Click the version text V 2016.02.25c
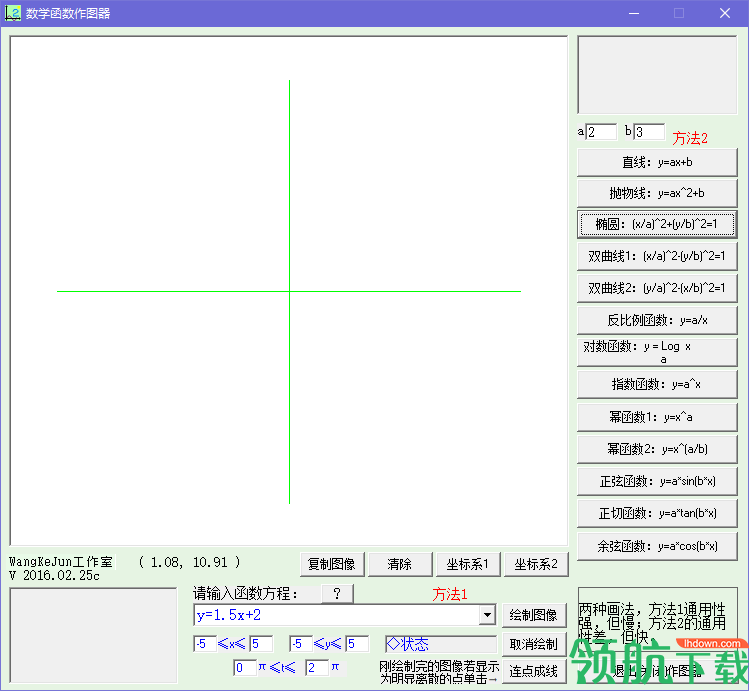 [54, 575]
